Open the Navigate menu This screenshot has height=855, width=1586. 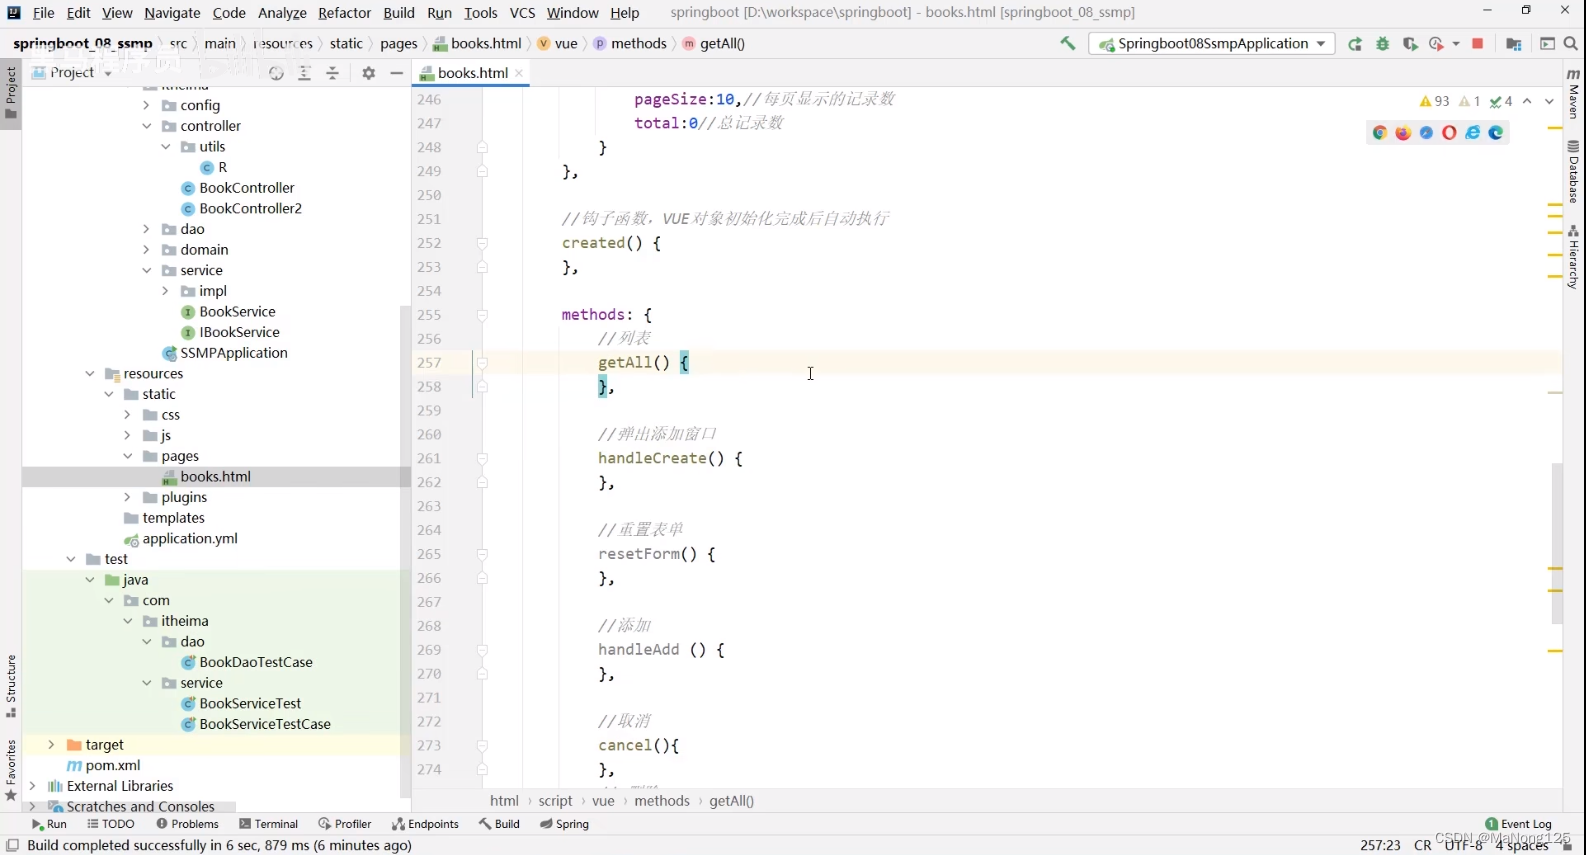point(172,13)
